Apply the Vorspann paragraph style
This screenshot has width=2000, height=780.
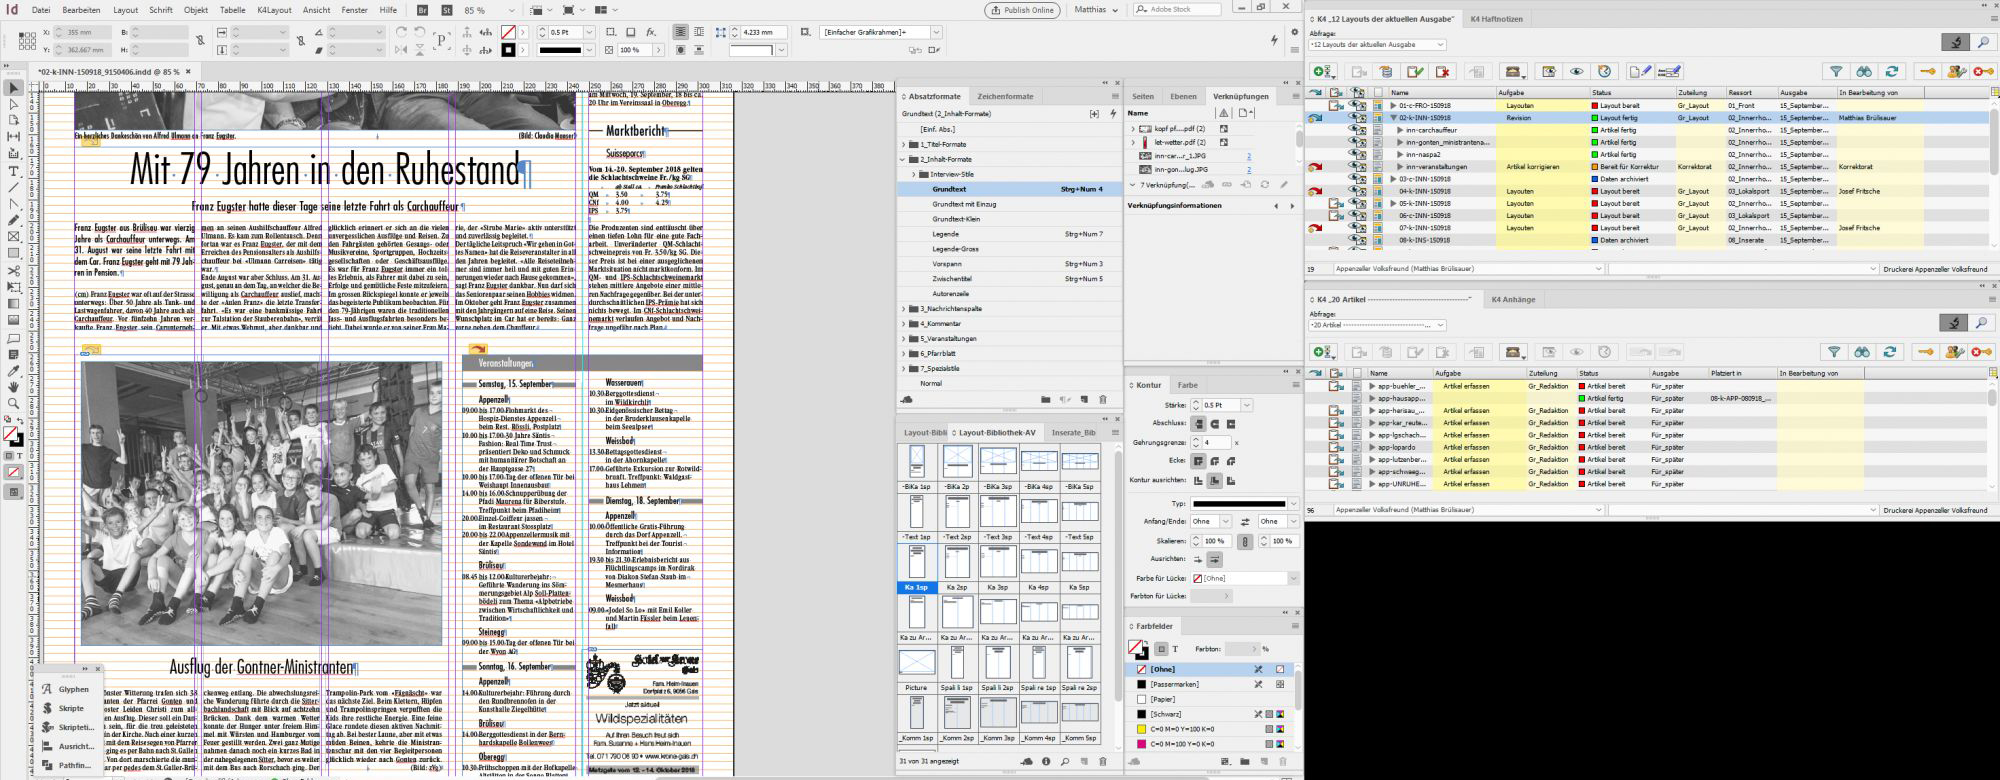pyautogui.click(x=946, y=264)
